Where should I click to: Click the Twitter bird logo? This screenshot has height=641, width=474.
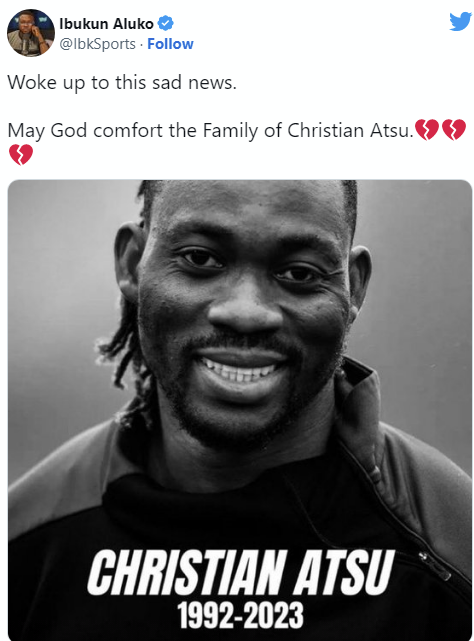click(x=460, y=22)
